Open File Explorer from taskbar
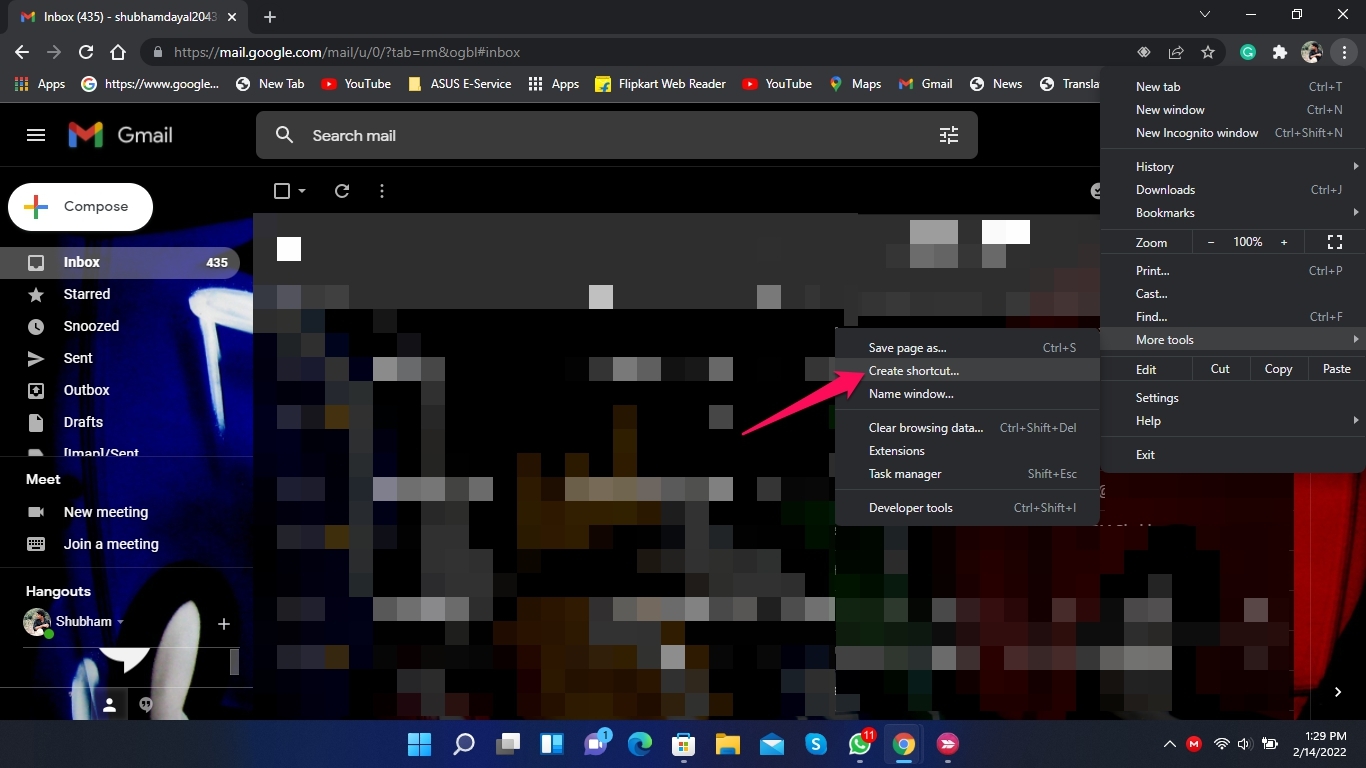 pos(728,744)
